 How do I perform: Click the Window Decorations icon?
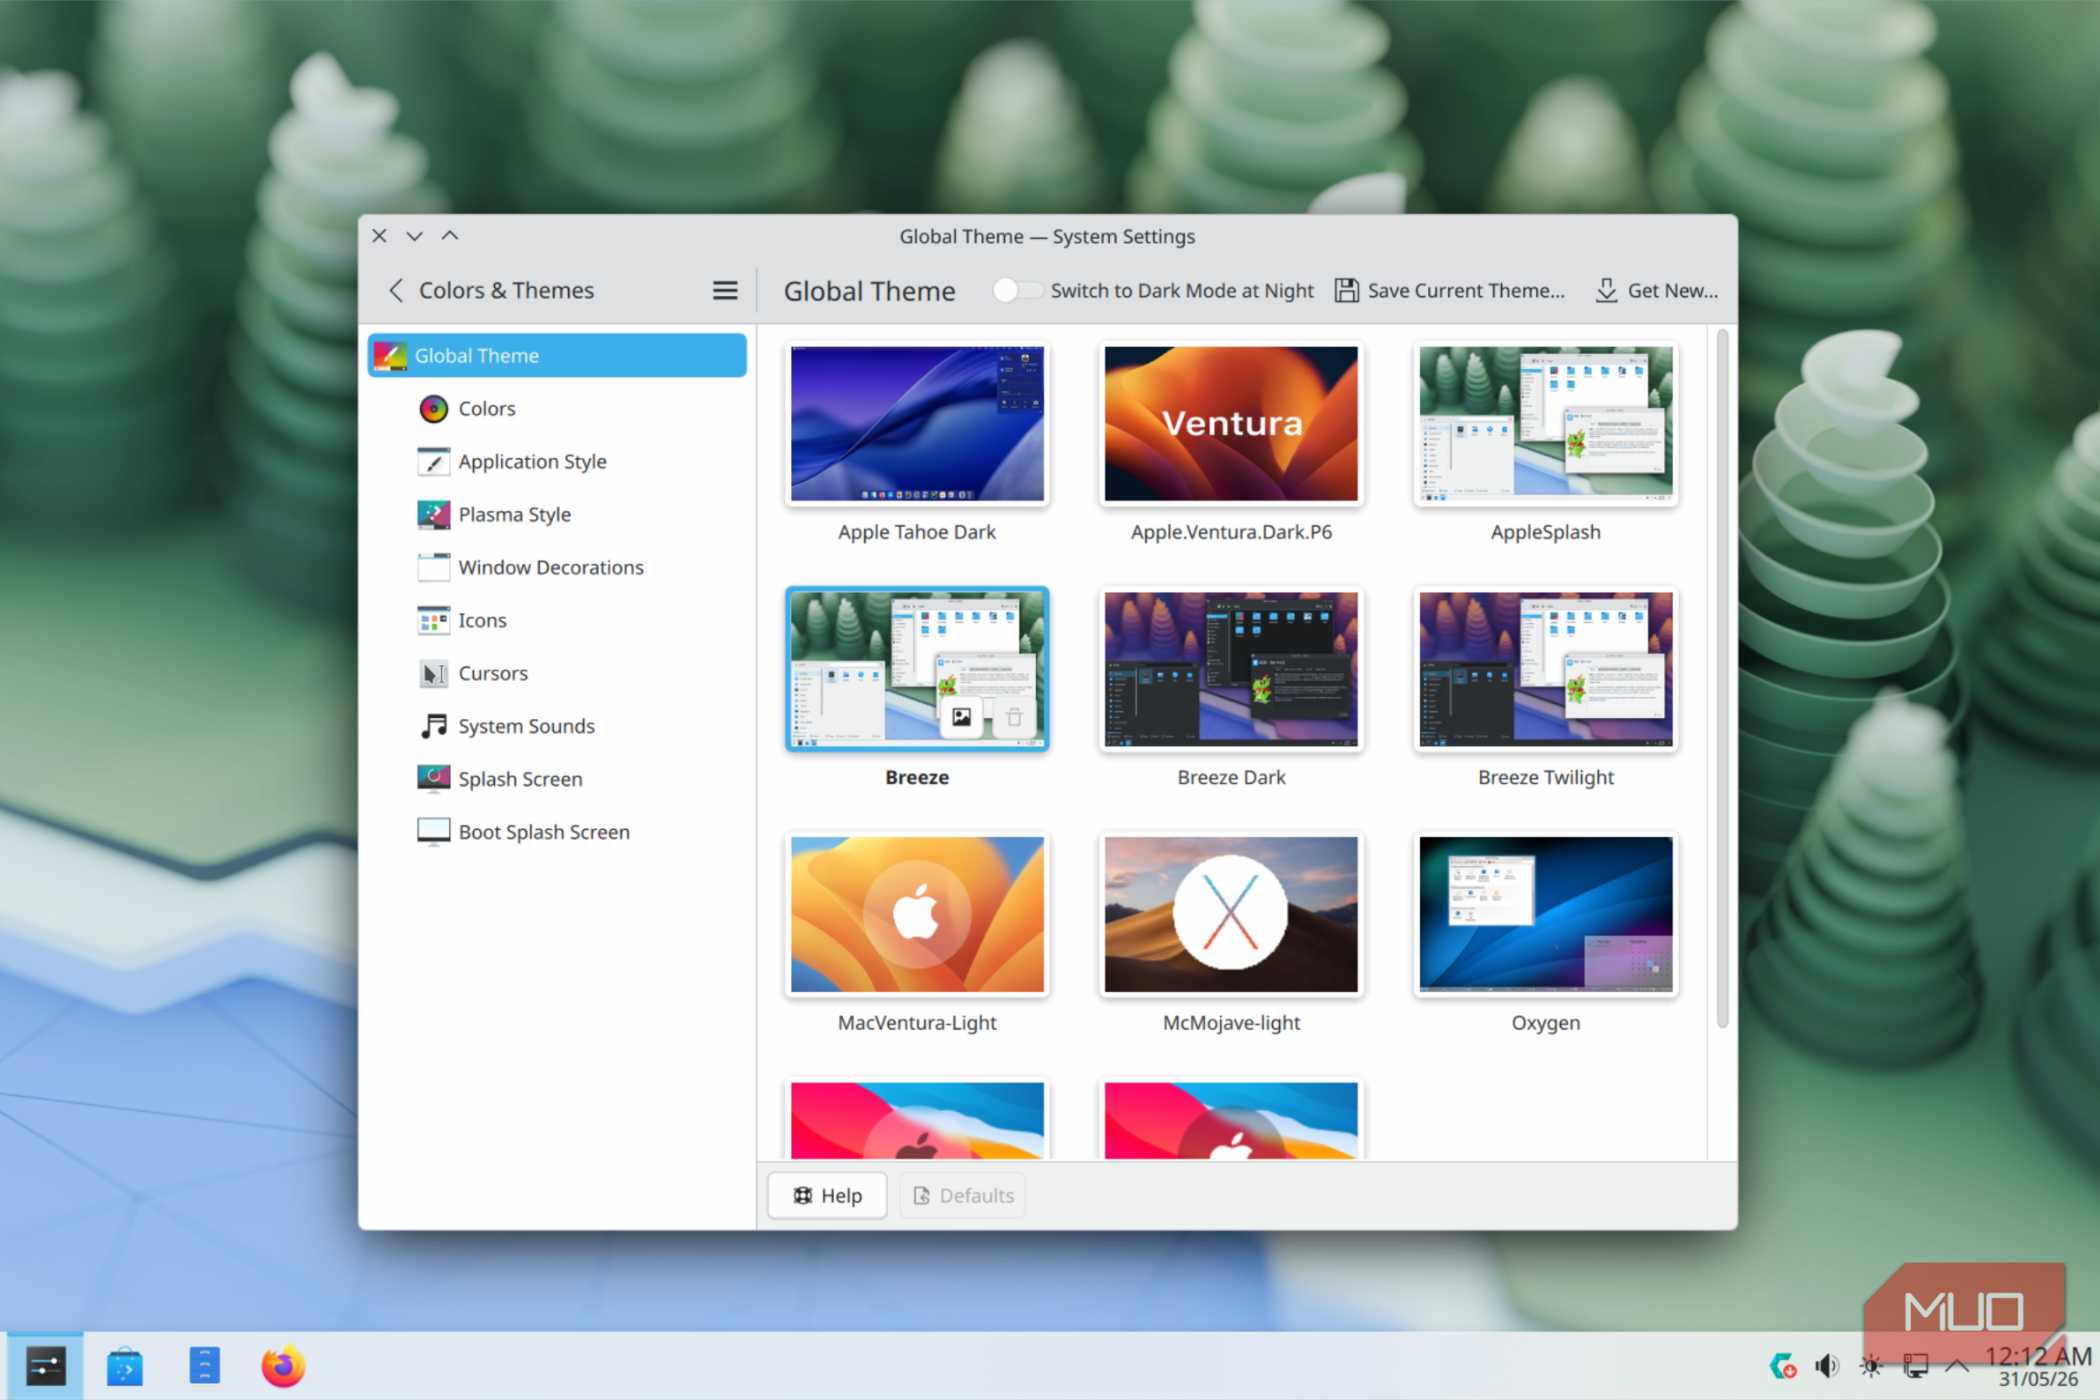[433, 568]
